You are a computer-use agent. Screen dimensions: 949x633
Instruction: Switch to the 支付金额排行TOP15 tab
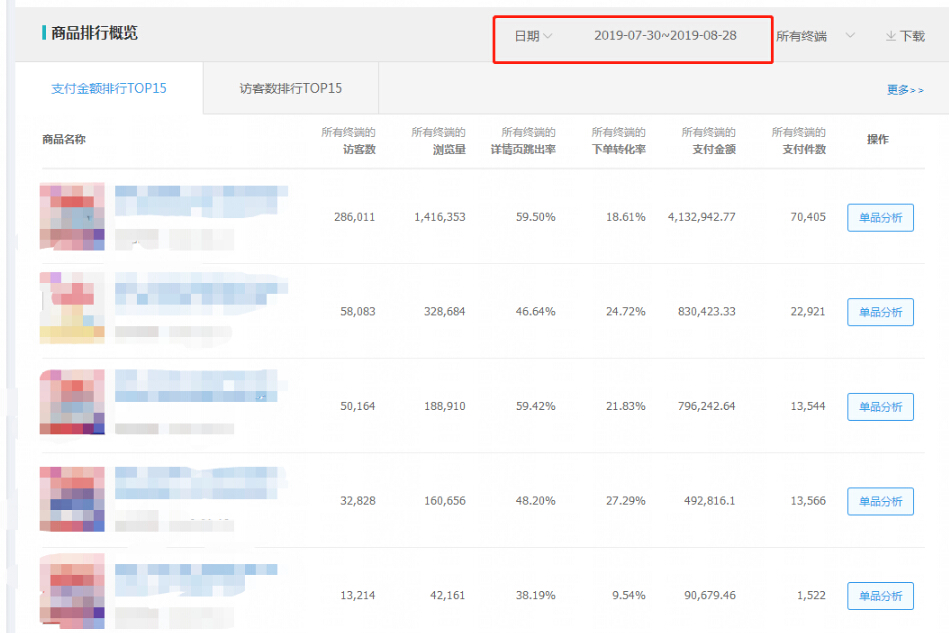click(x=109, y=89)
